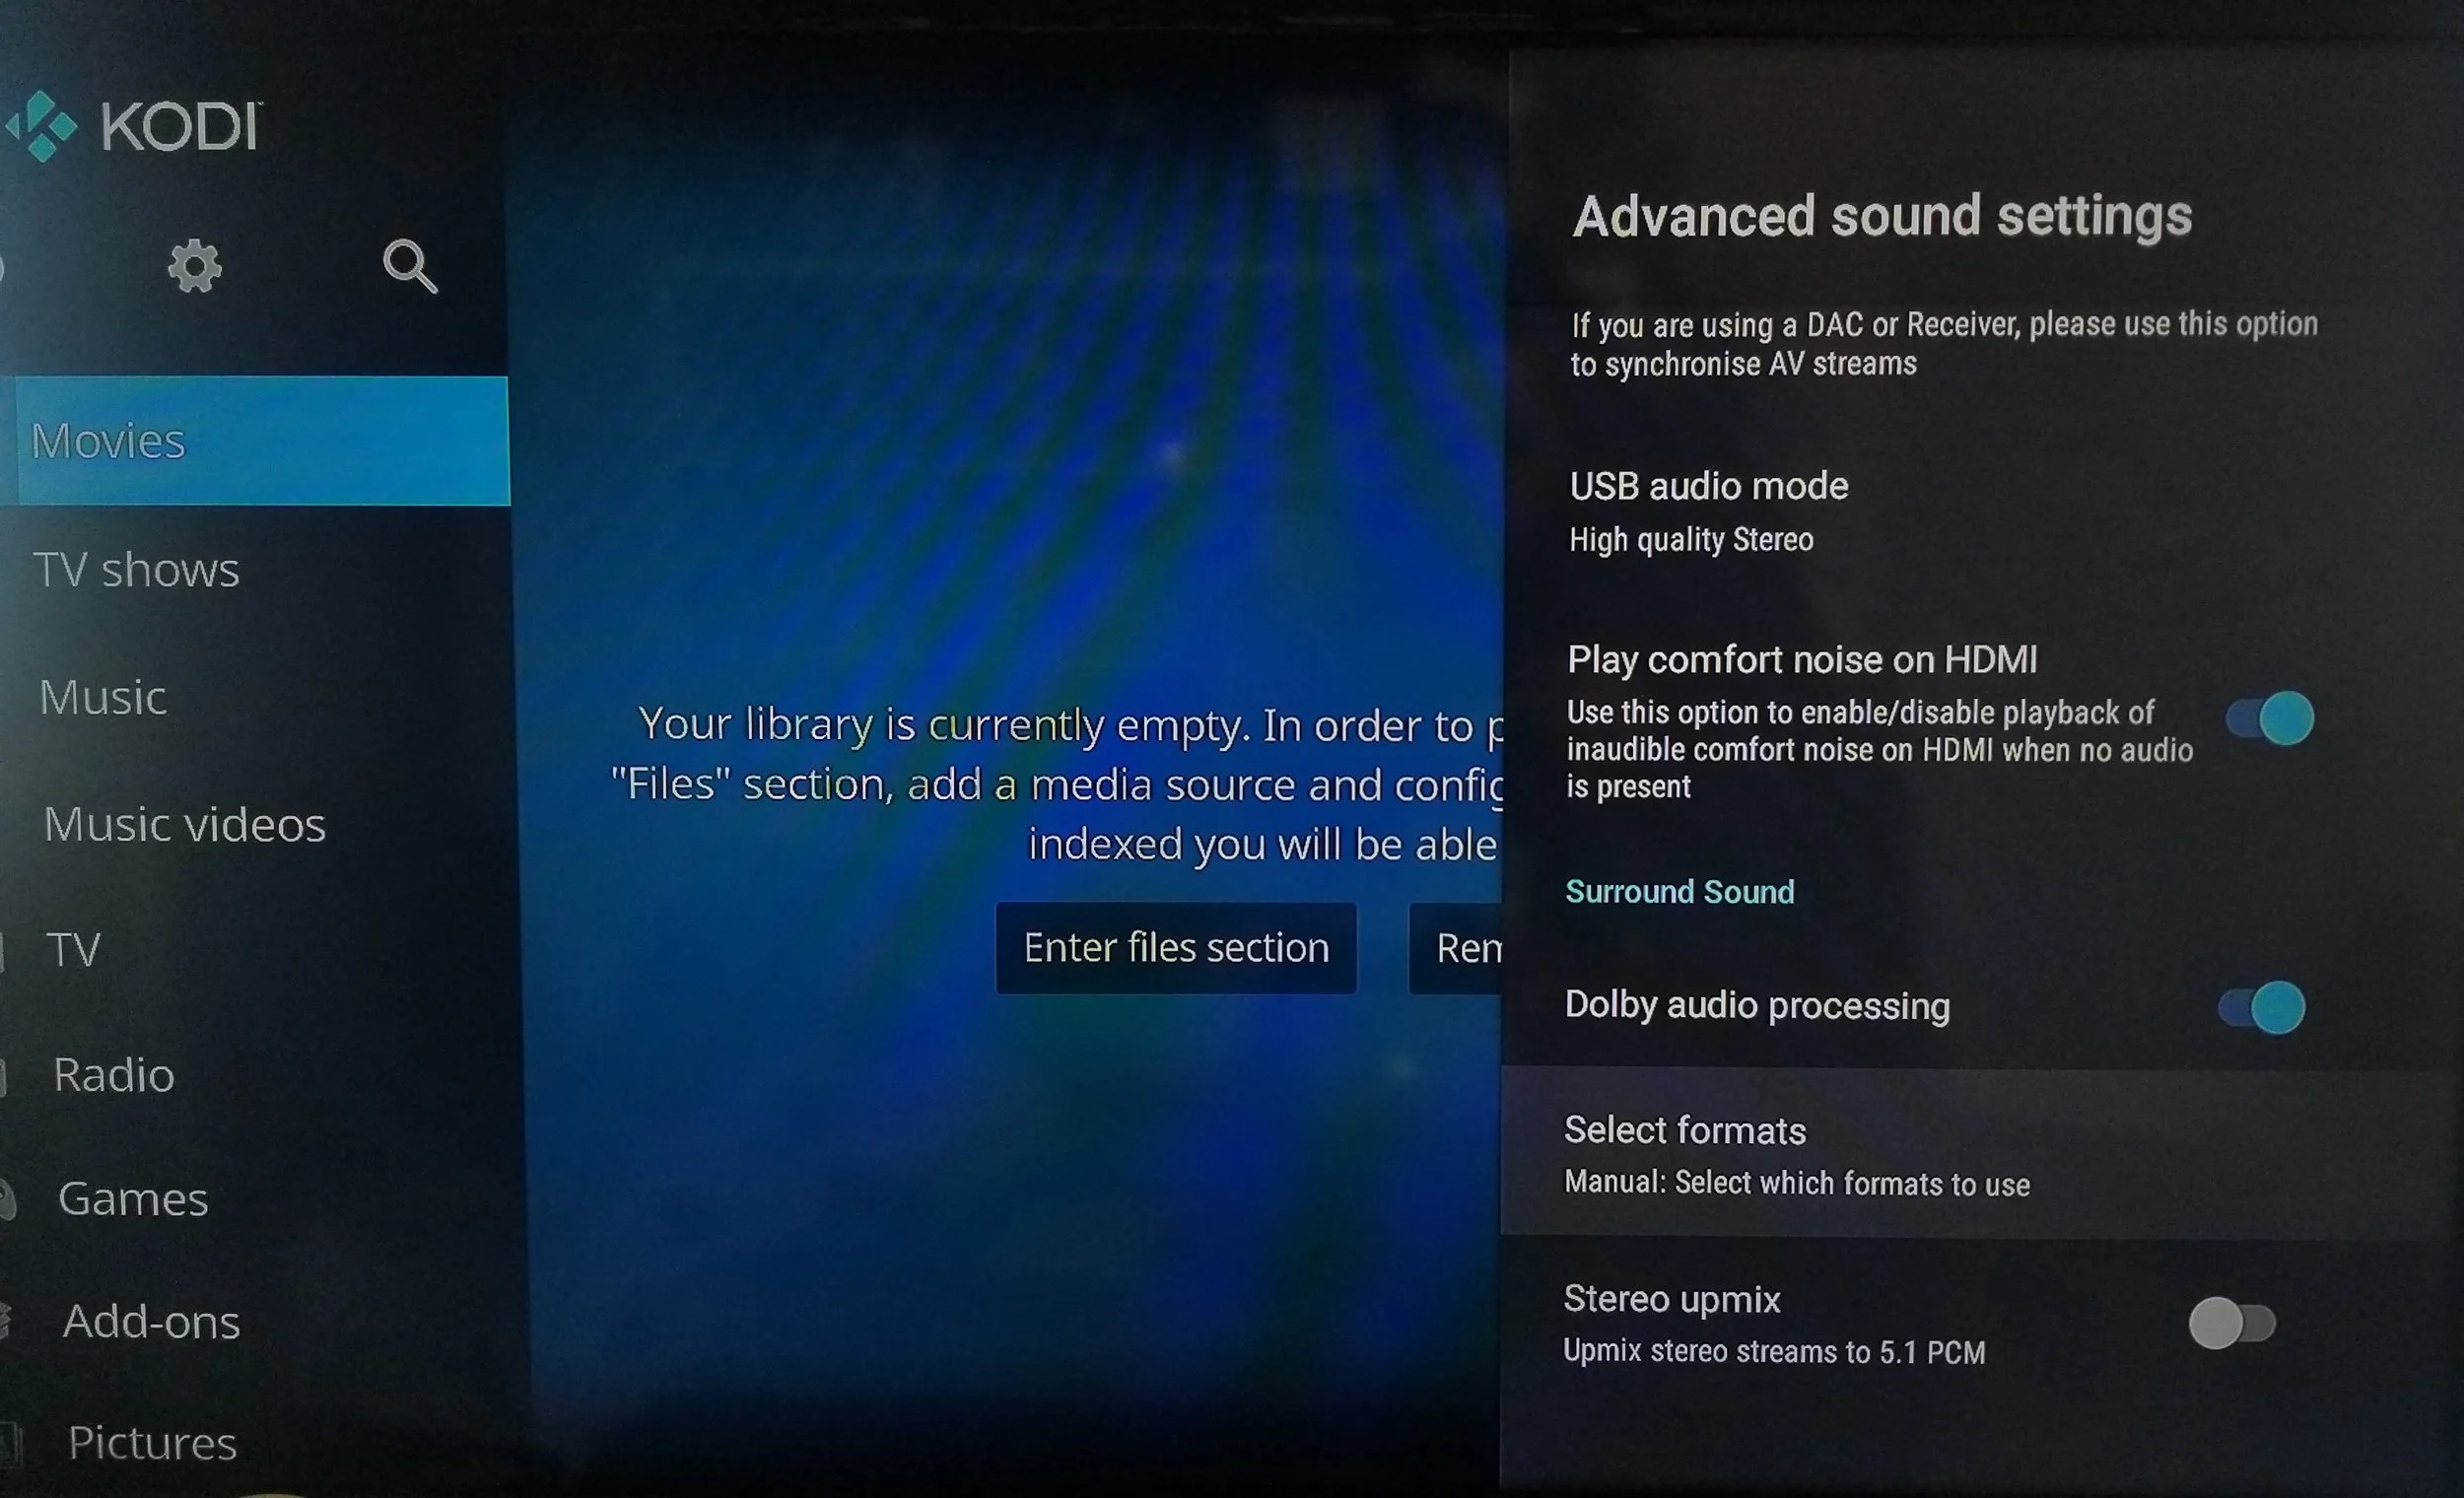The width and height of the screenshot is (2464, 1498).
Task: Open the Pictures menu item
Action: pyautogui.click(x=152, y=1443)
